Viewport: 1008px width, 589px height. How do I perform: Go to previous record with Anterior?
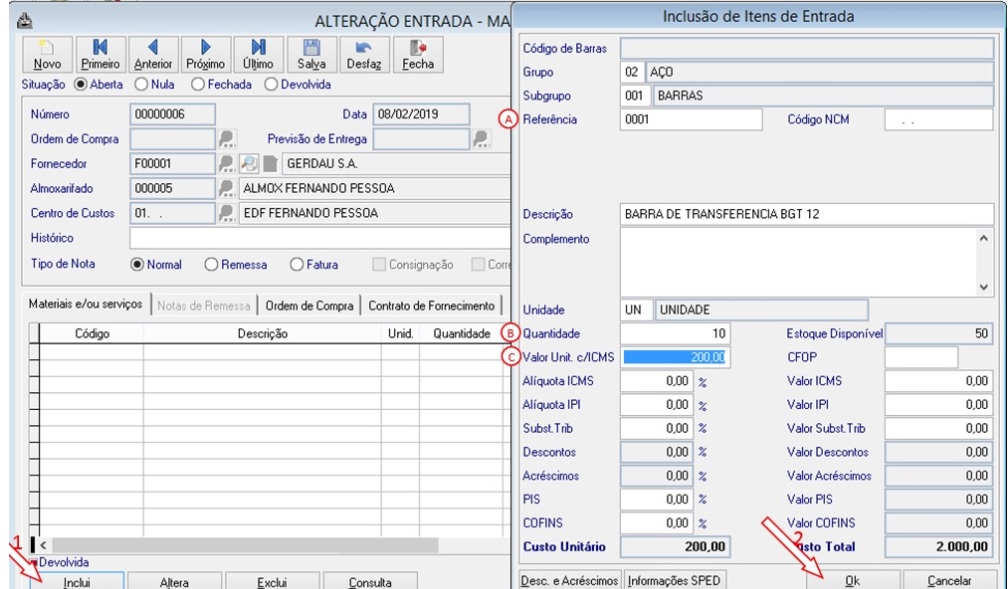(153, 55)
